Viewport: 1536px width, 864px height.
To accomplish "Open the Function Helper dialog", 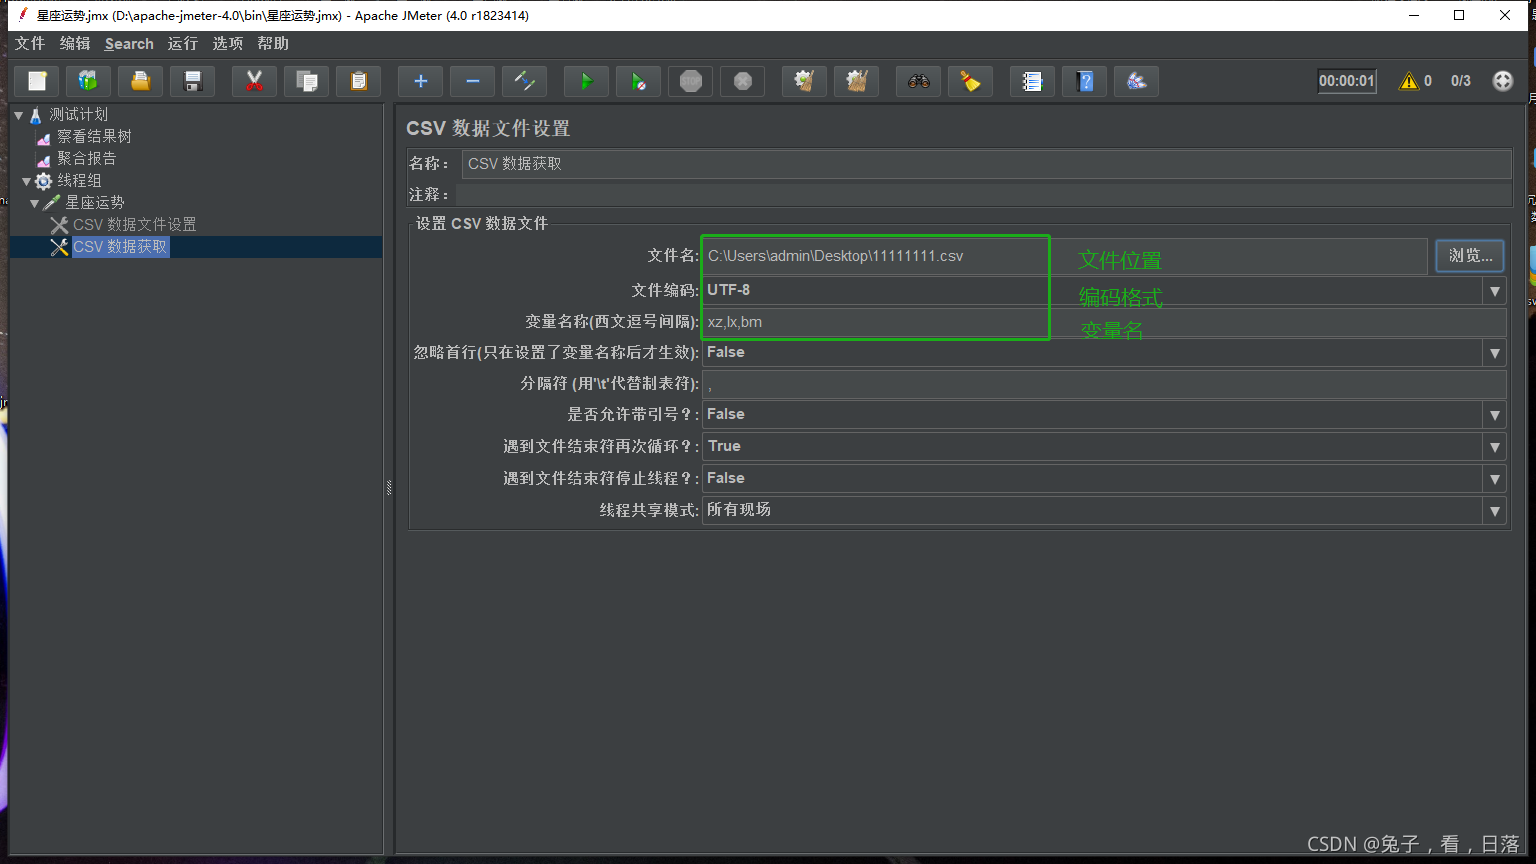I will [x=1135, y=81].
